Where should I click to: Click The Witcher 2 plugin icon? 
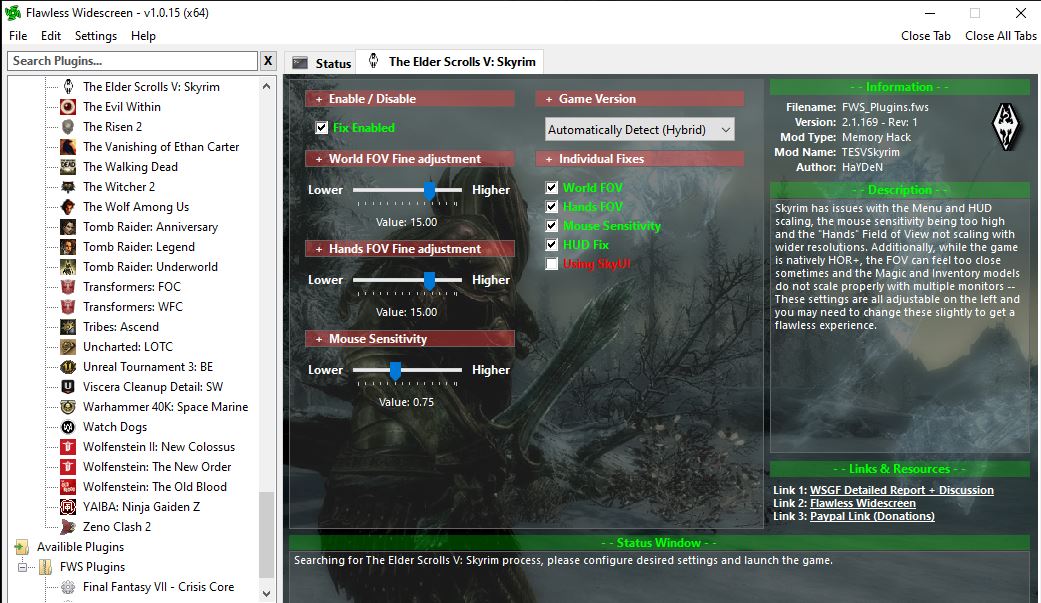click(x=68, y=187)
